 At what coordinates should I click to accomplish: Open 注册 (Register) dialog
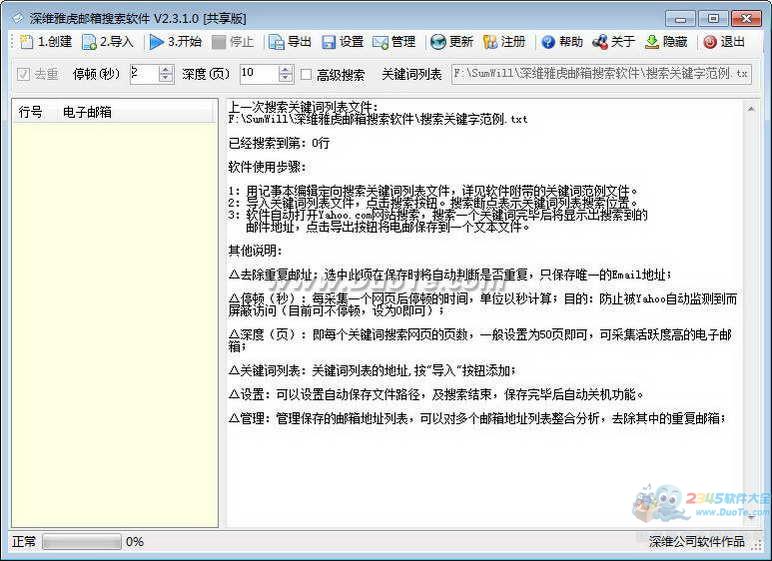pyautogui.click(x=504, y=42)
